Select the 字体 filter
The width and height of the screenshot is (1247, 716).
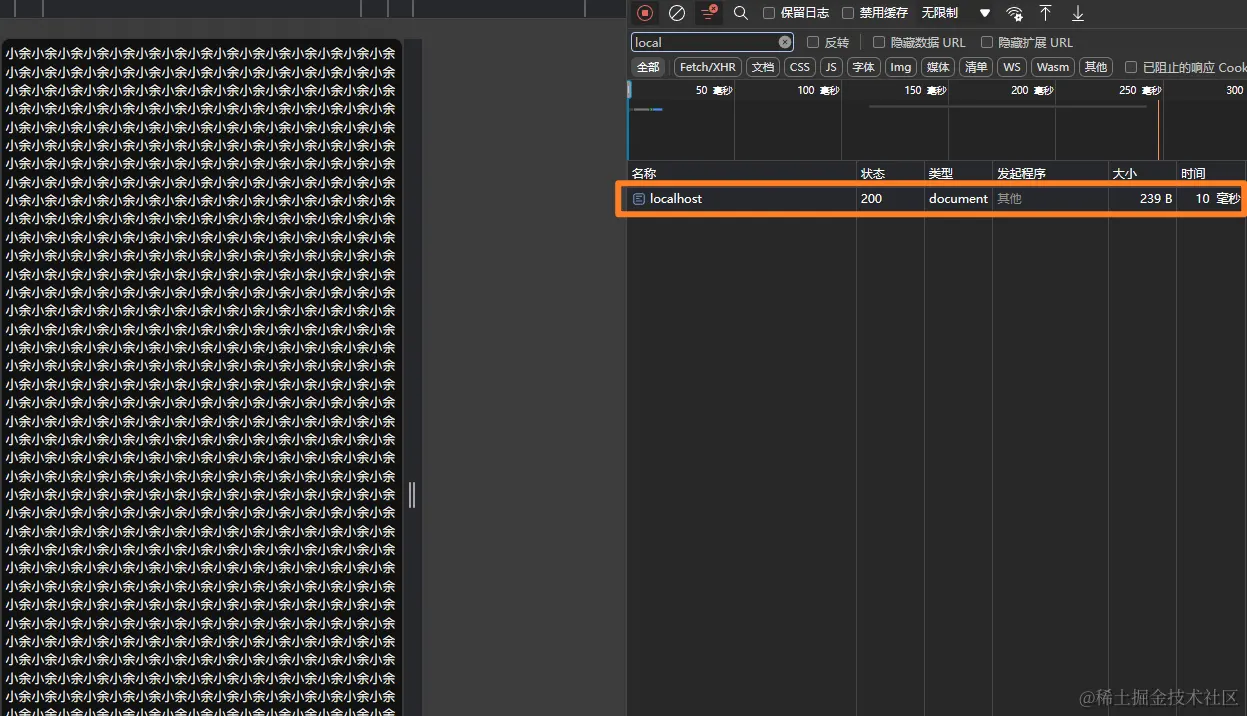[x=864, y=67]
